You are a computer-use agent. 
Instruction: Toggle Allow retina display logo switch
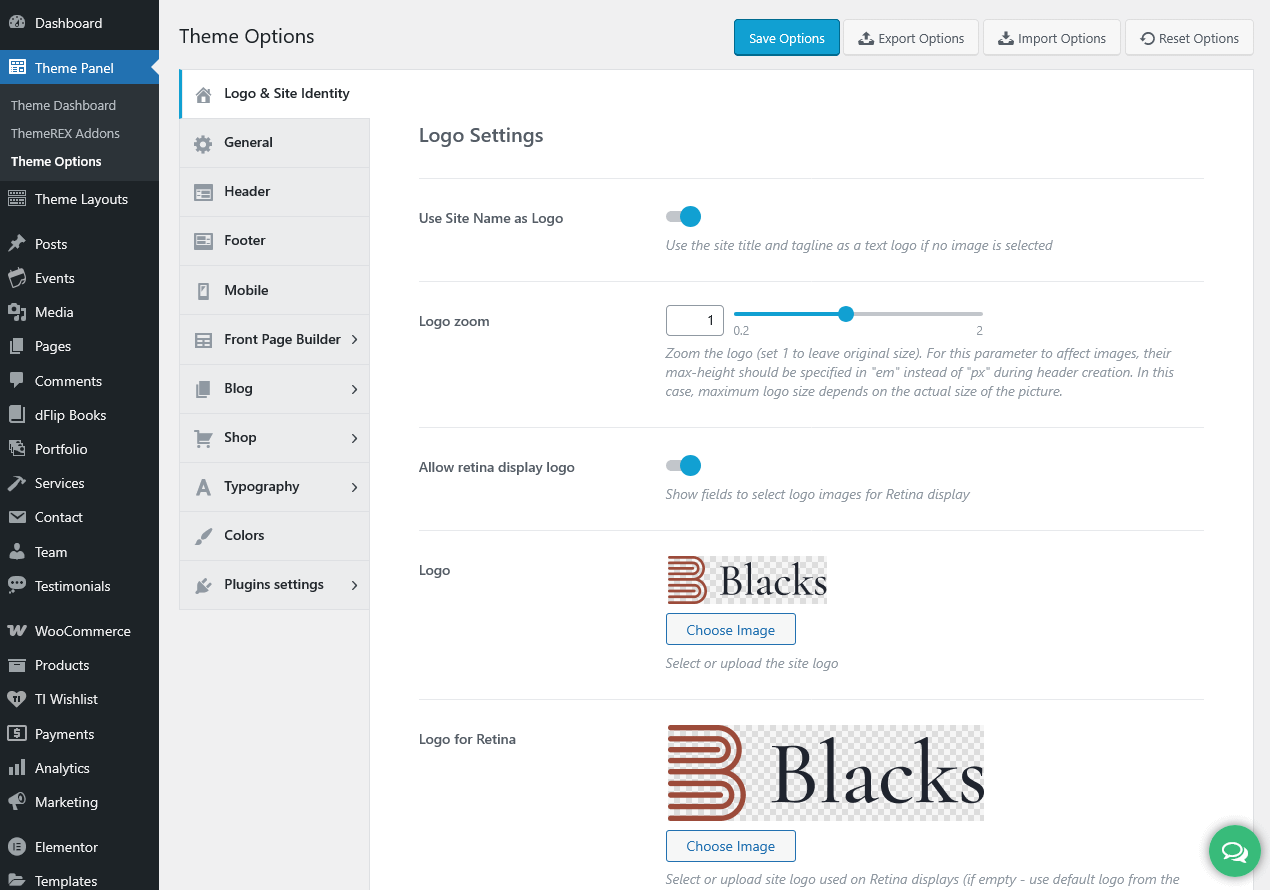(x=684, y=466)
